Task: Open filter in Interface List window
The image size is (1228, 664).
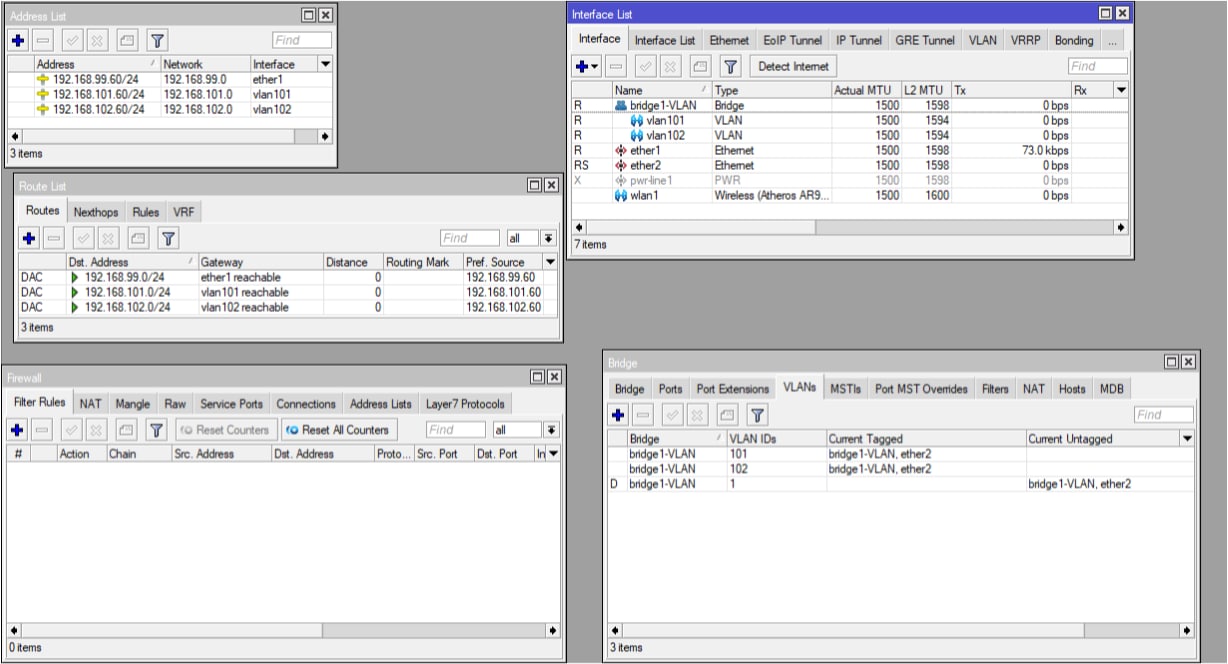Action: pyautogui.click(x=731, y=66)
